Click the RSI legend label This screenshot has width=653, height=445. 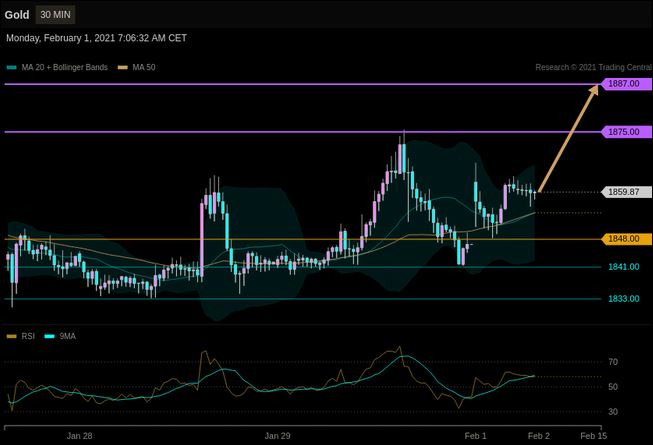pyautogui.click(x=28, y=336)
